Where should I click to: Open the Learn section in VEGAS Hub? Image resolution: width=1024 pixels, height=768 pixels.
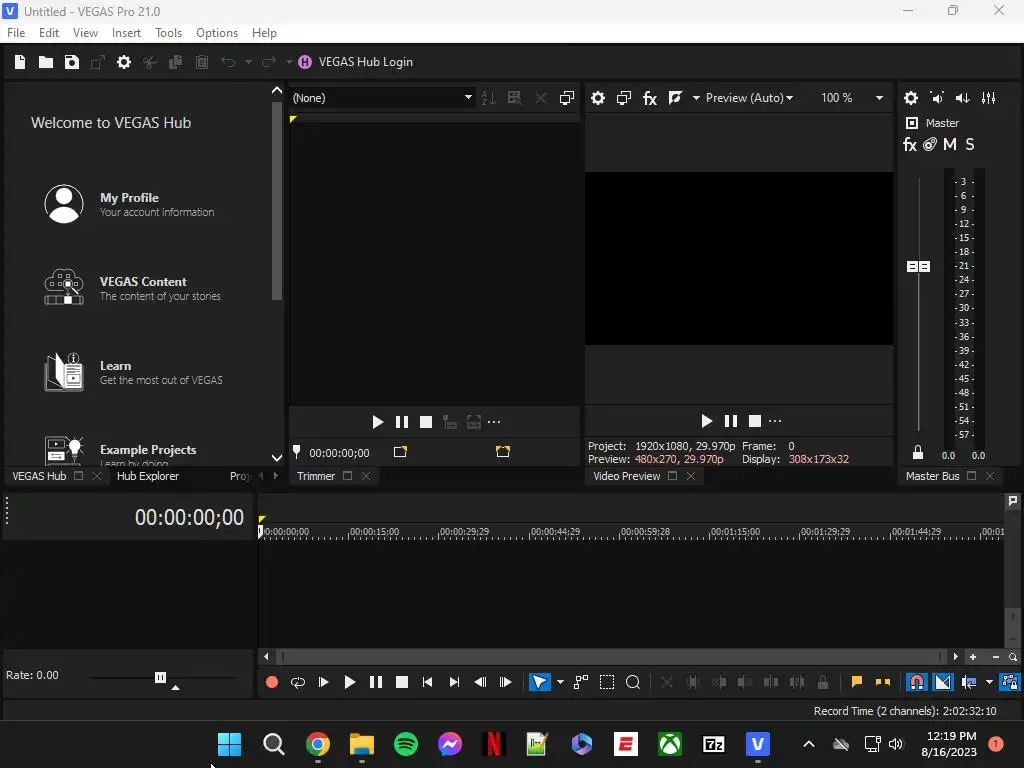point(134,372)
